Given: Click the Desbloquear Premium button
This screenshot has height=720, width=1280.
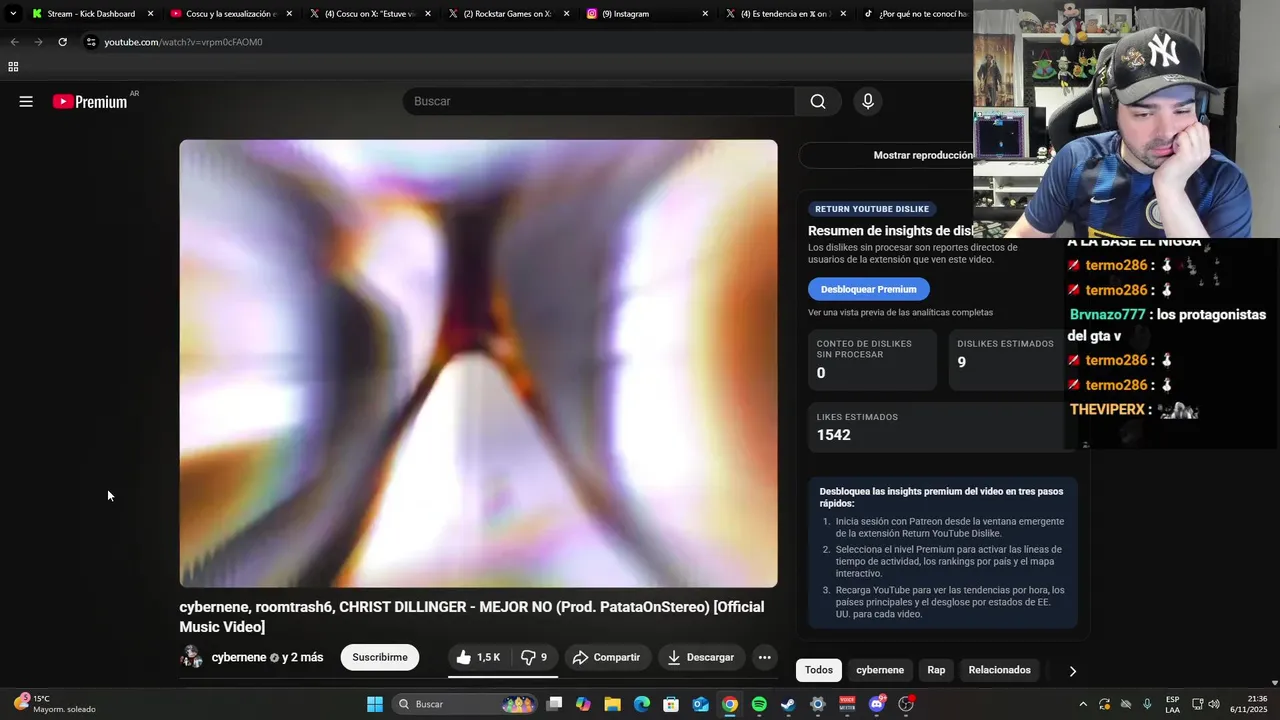Looking at the screenshot, I should [x=869, y=289].
